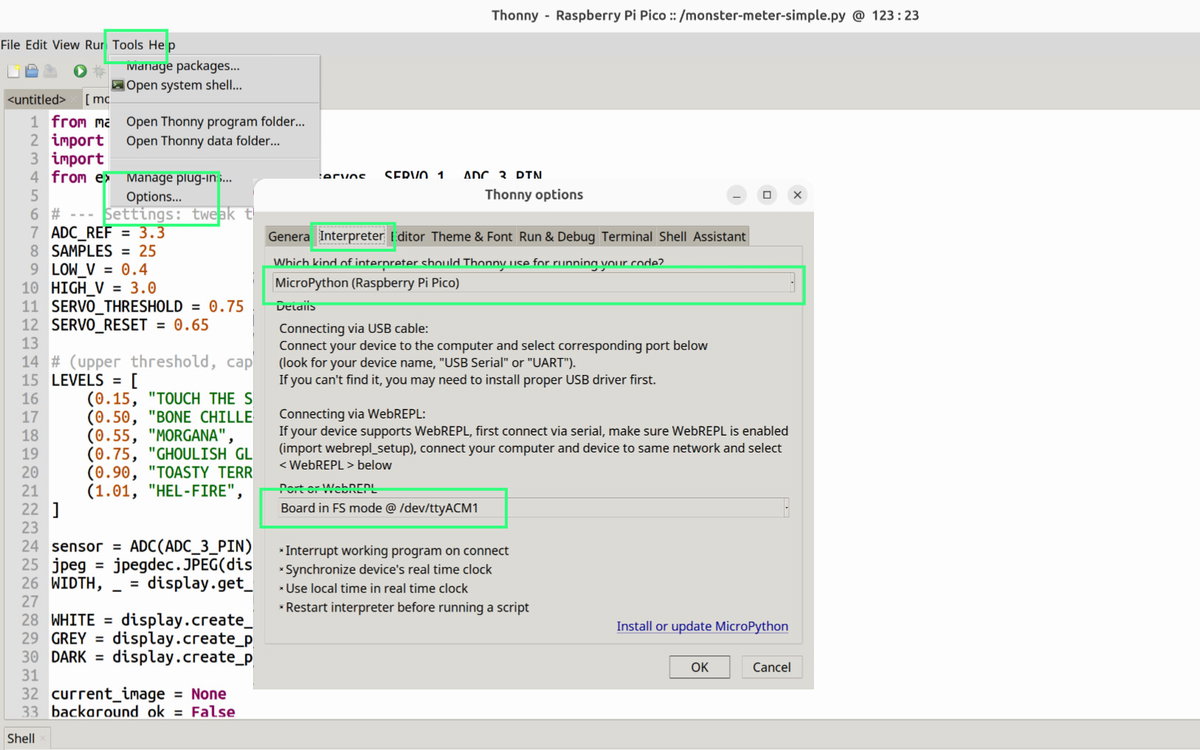Toggle Restart interpreter before running a script
1200x750 pixels.
[406, 607]
